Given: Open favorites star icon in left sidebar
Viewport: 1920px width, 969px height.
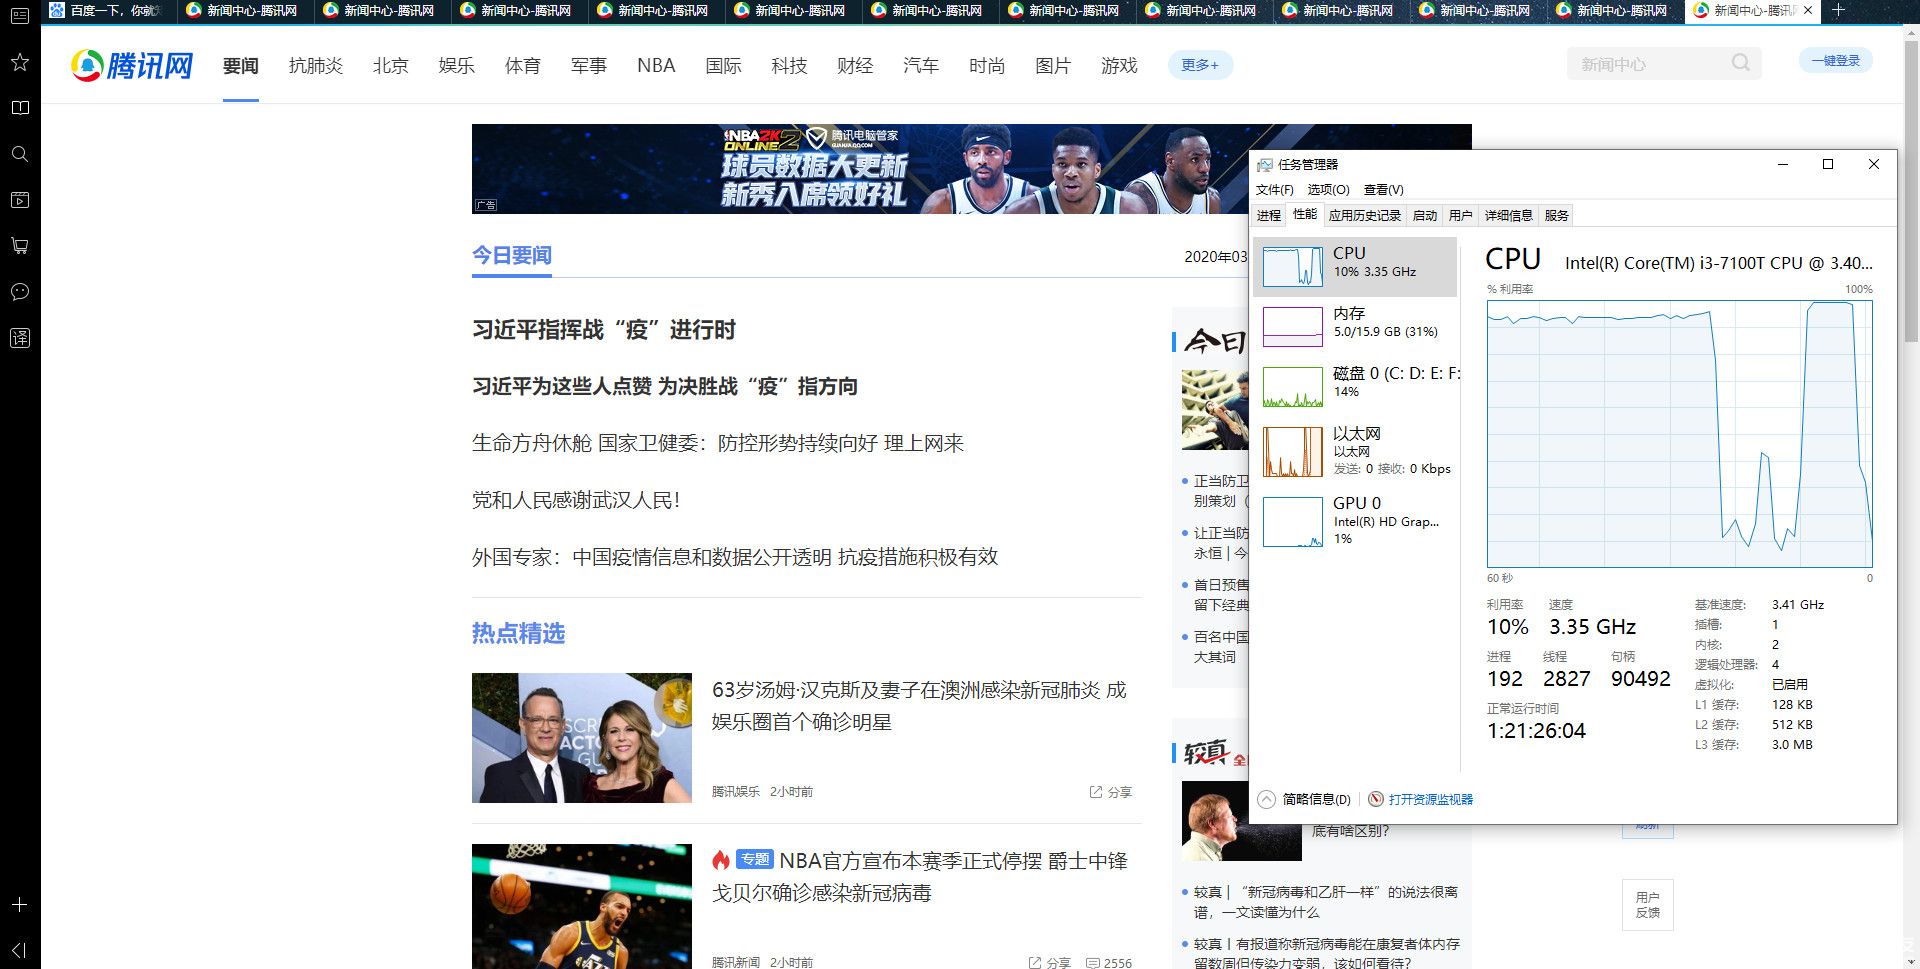Looking at the screenshot, I should tap(19, 62).
